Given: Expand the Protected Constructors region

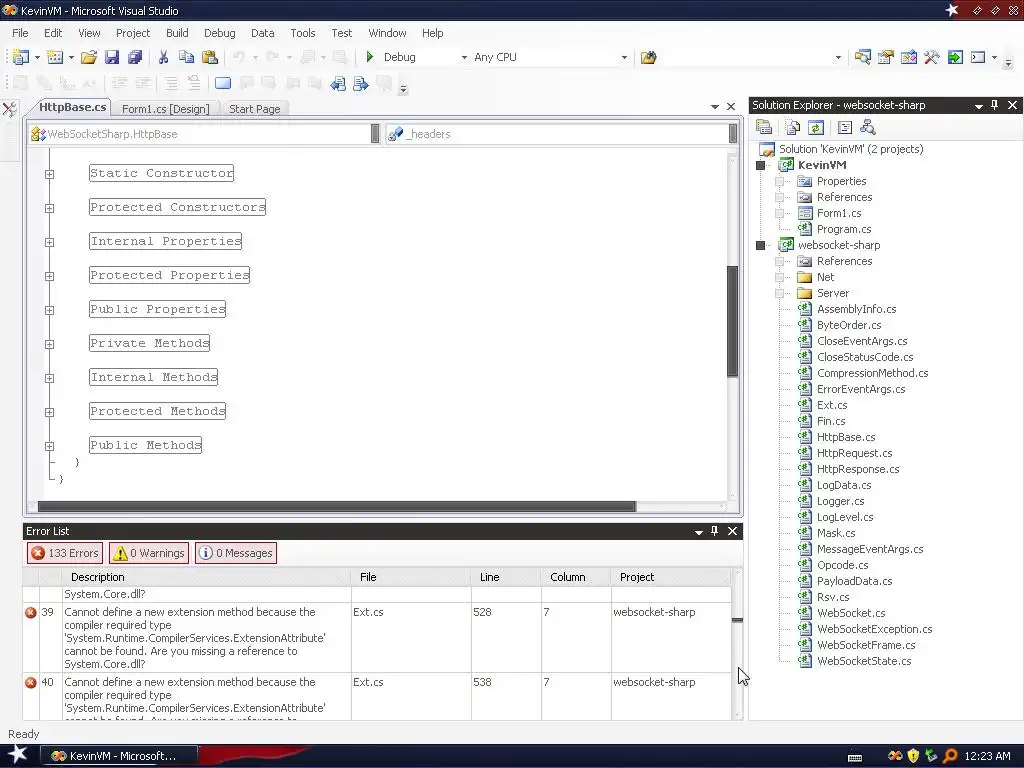Looking at the screenshot, I should point(49,208).
